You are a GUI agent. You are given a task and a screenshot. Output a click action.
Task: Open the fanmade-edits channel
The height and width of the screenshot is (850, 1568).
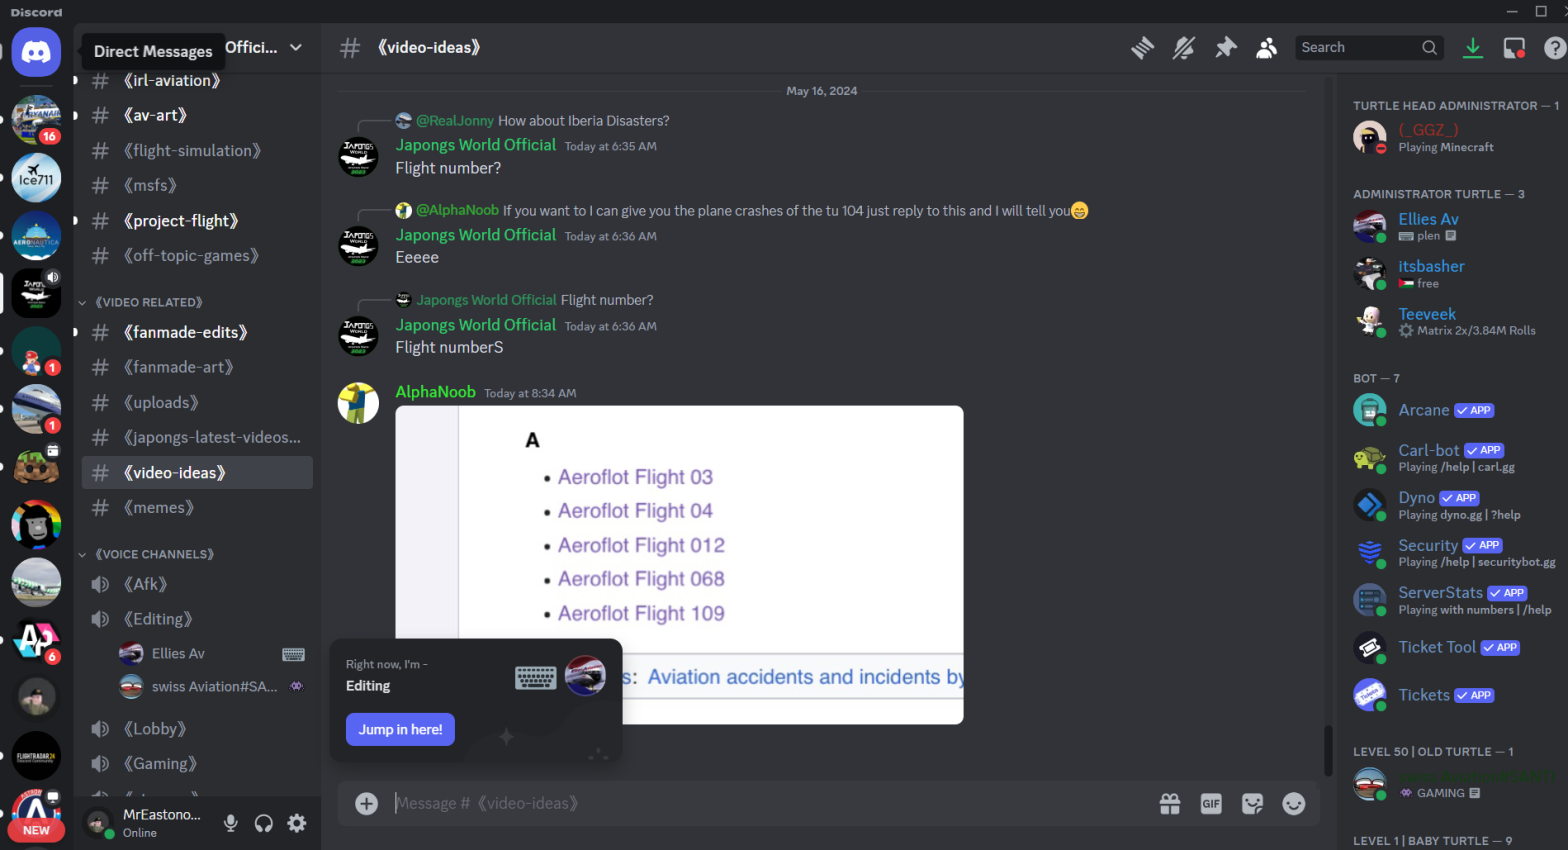click(197, 333)
